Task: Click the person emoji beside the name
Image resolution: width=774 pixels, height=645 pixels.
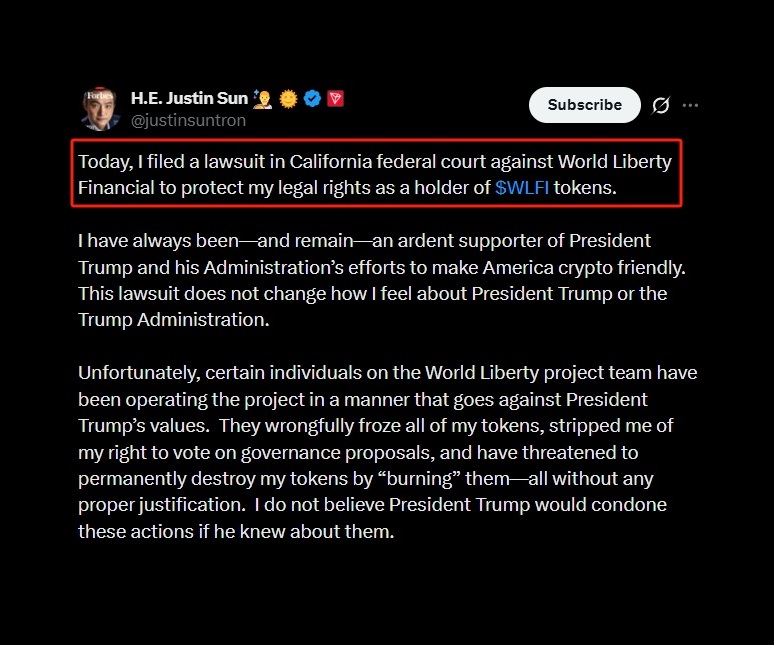Action: click(263, 99)
